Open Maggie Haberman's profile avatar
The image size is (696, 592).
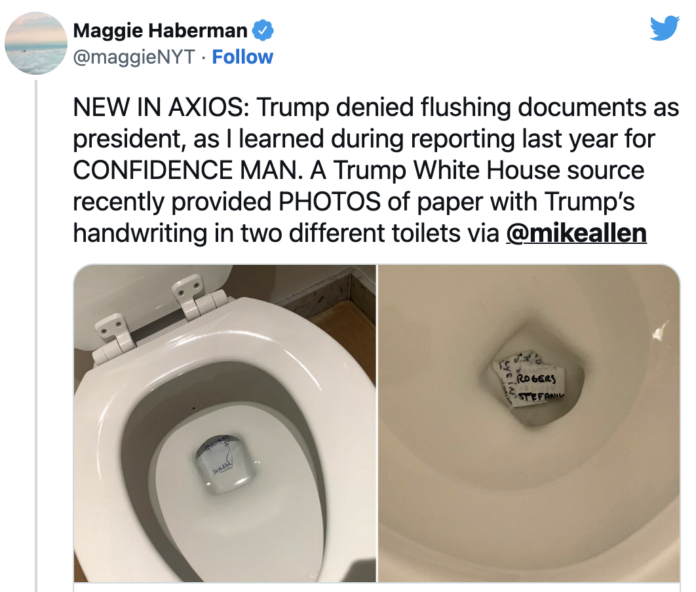(36, 43)
